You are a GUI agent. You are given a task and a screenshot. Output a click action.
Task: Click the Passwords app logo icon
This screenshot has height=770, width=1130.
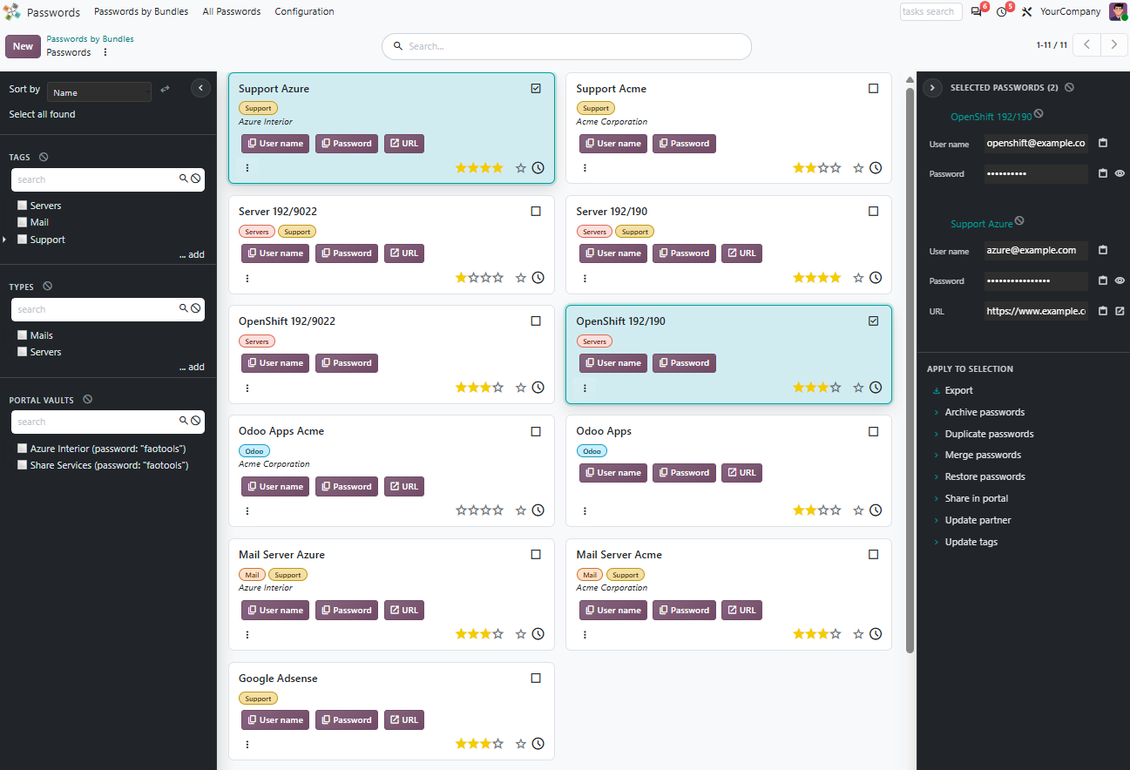click(12, 12)
